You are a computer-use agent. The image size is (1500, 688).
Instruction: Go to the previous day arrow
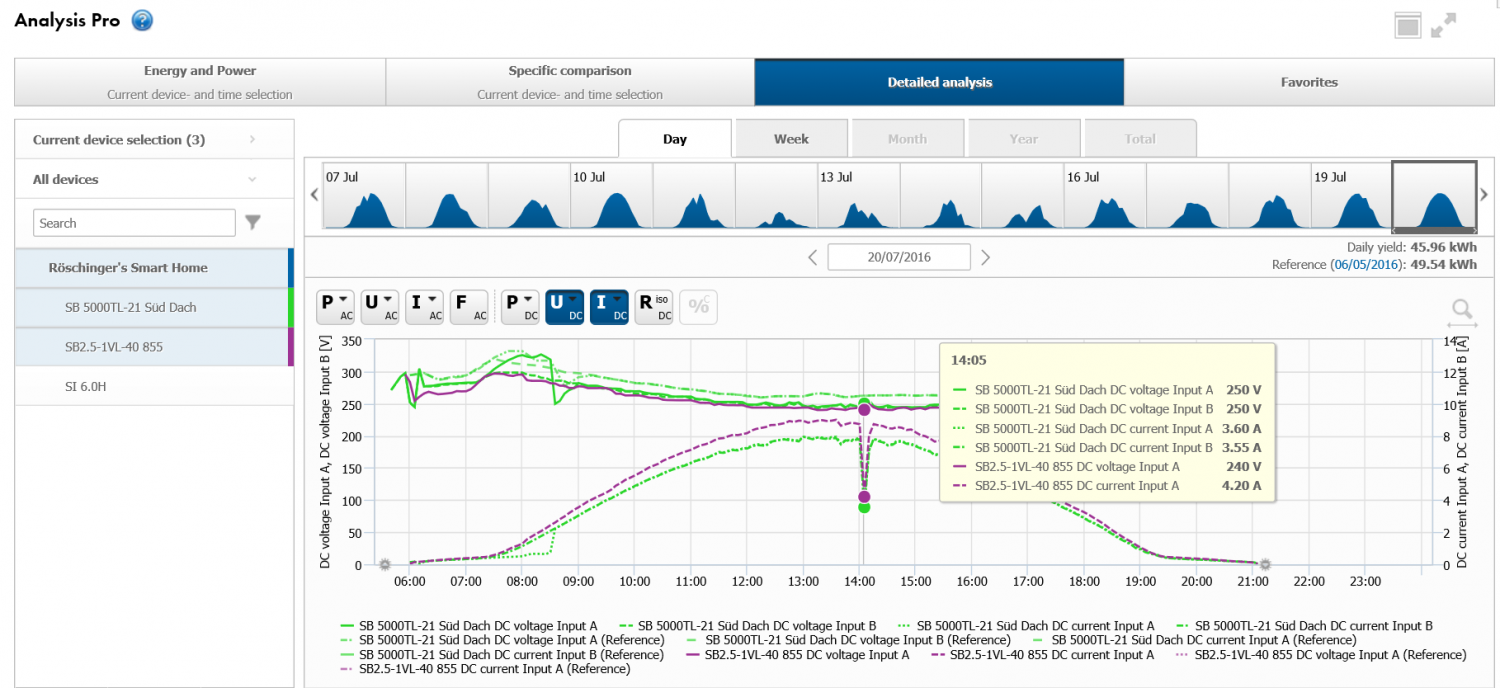[814, 257]
